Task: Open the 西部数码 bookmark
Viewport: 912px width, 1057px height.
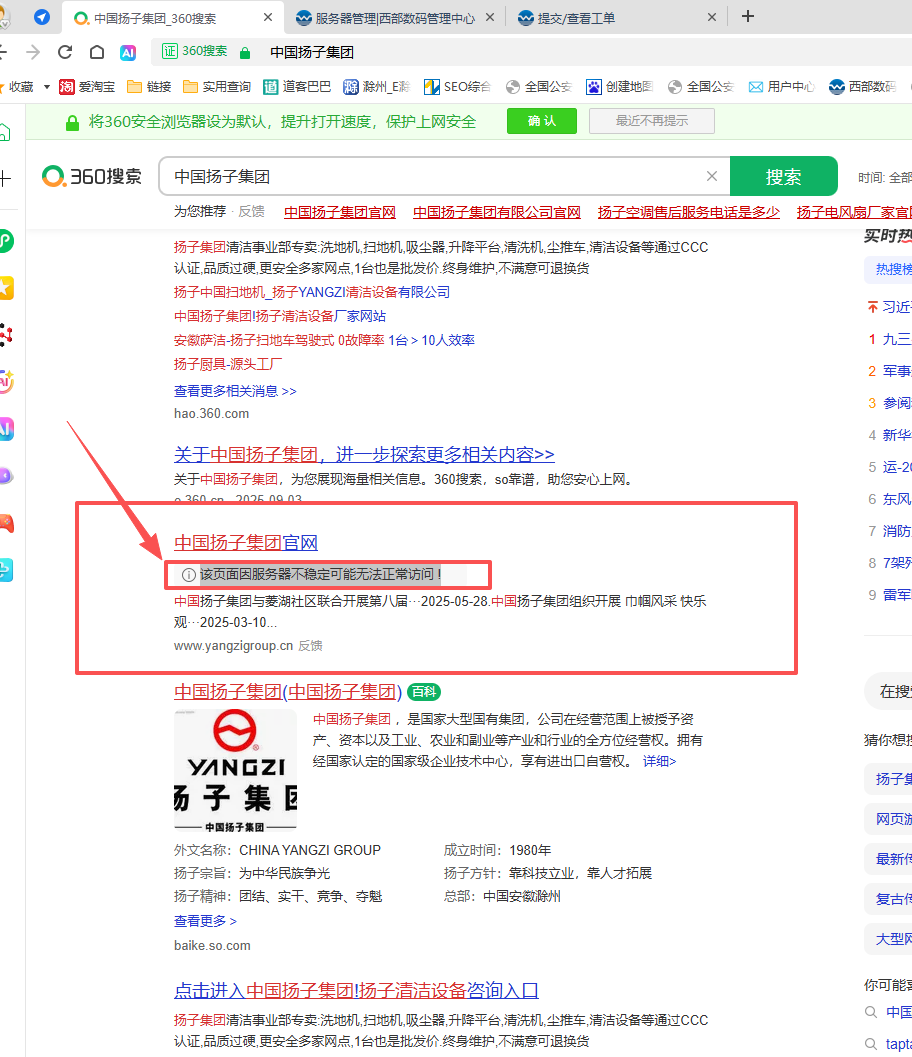Action: (x=862, y=87)
